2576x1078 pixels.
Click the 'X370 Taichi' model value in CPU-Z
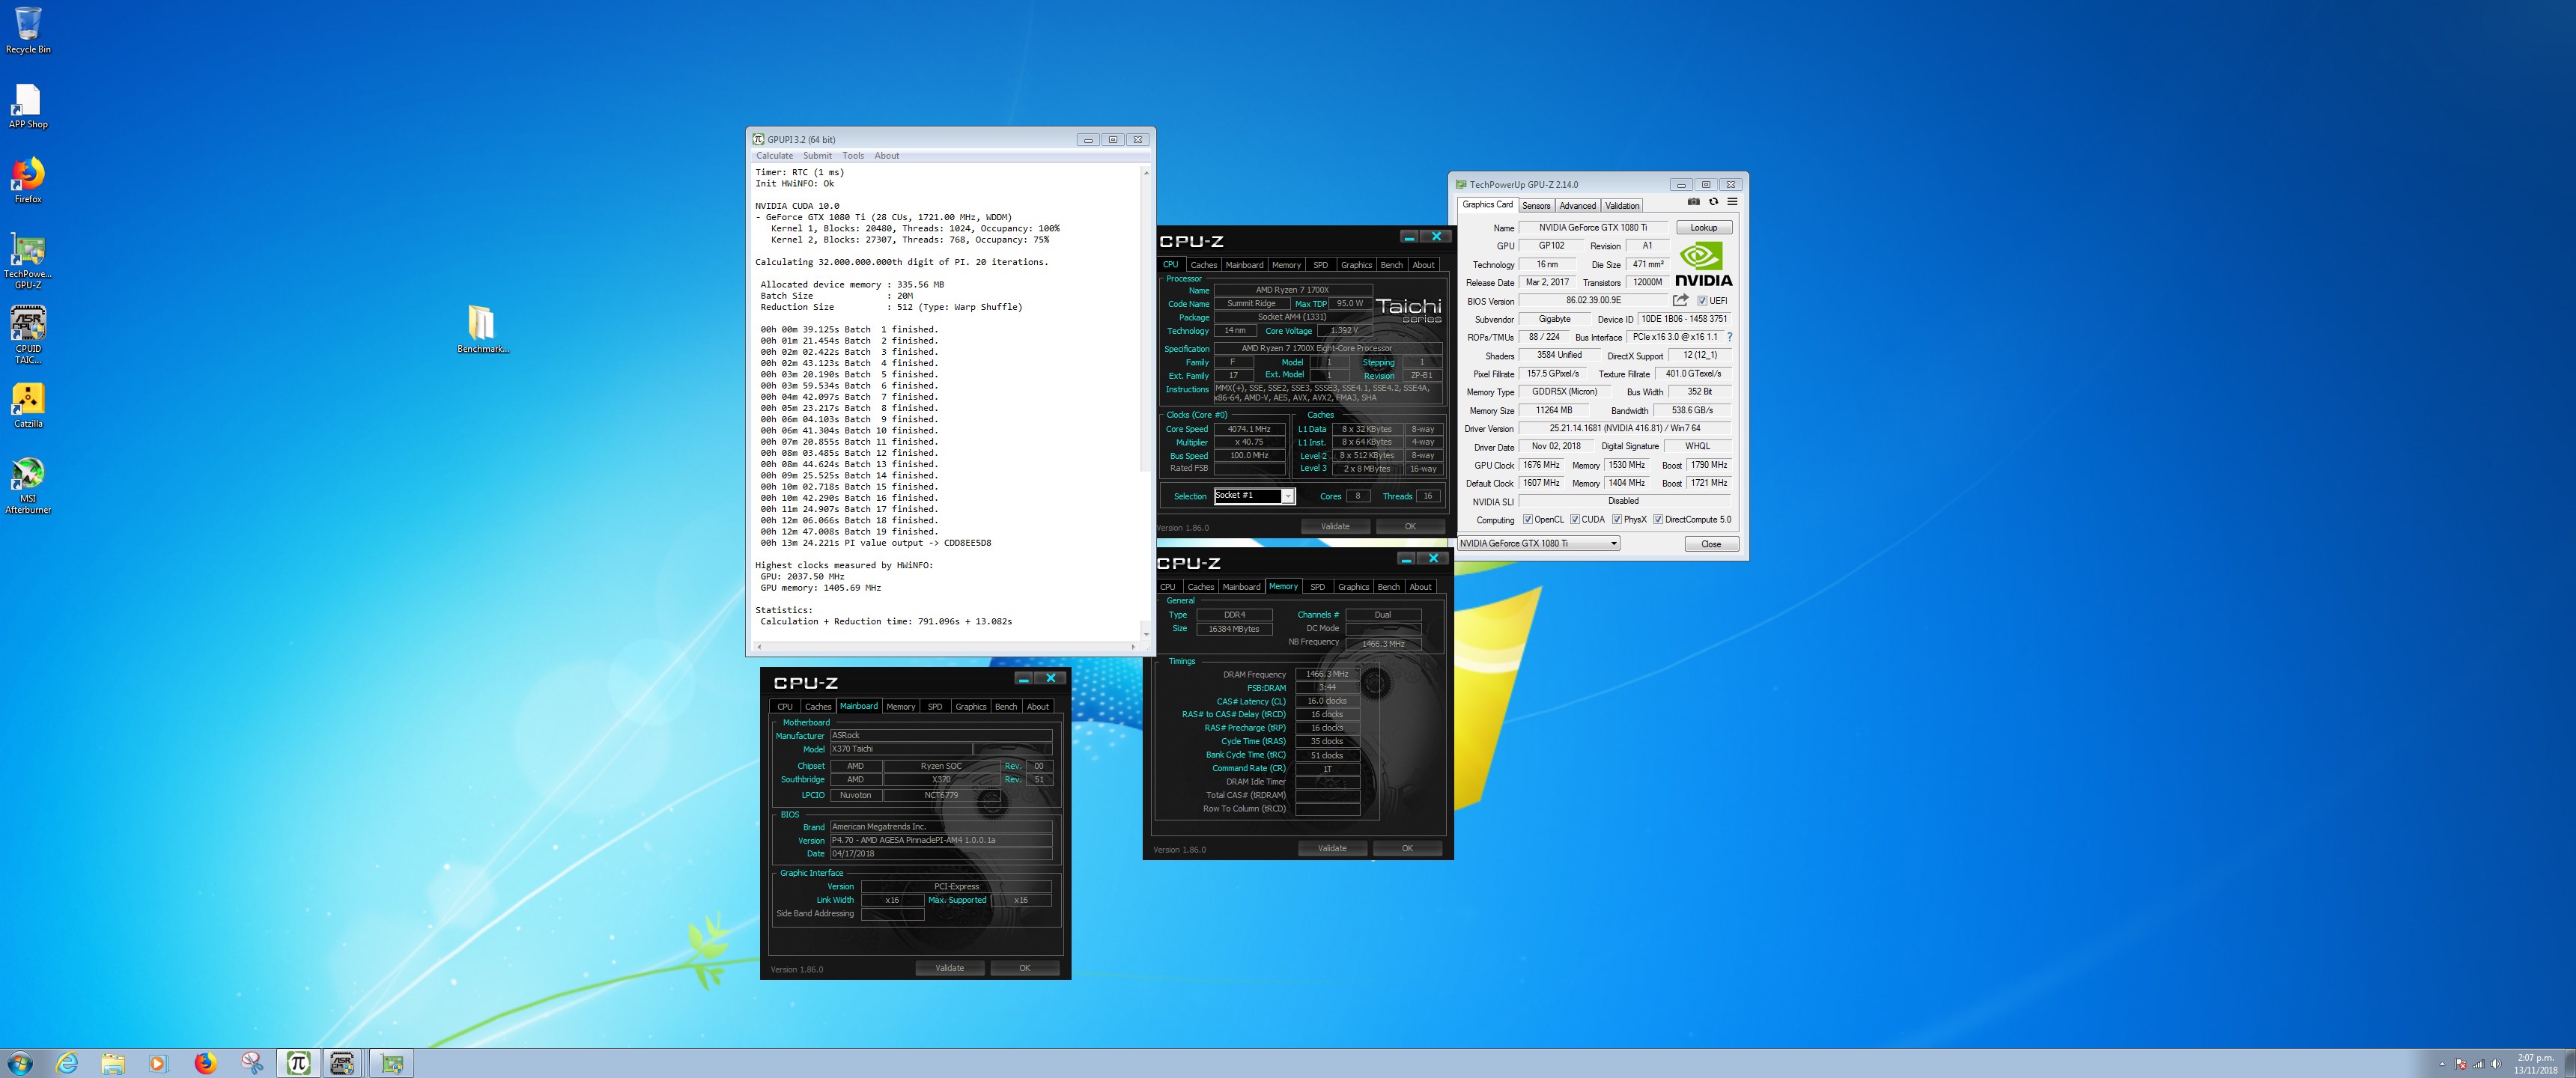(x=900, y=749)
